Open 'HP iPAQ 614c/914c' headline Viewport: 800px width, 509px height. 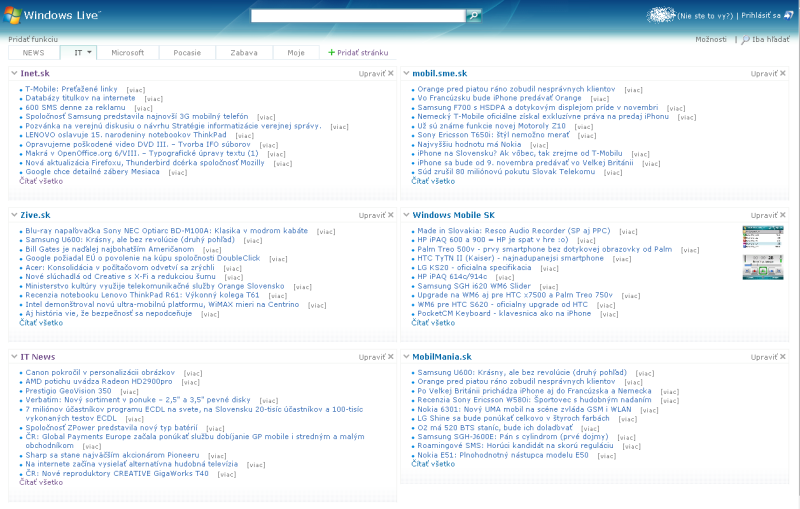coord(452,276)
